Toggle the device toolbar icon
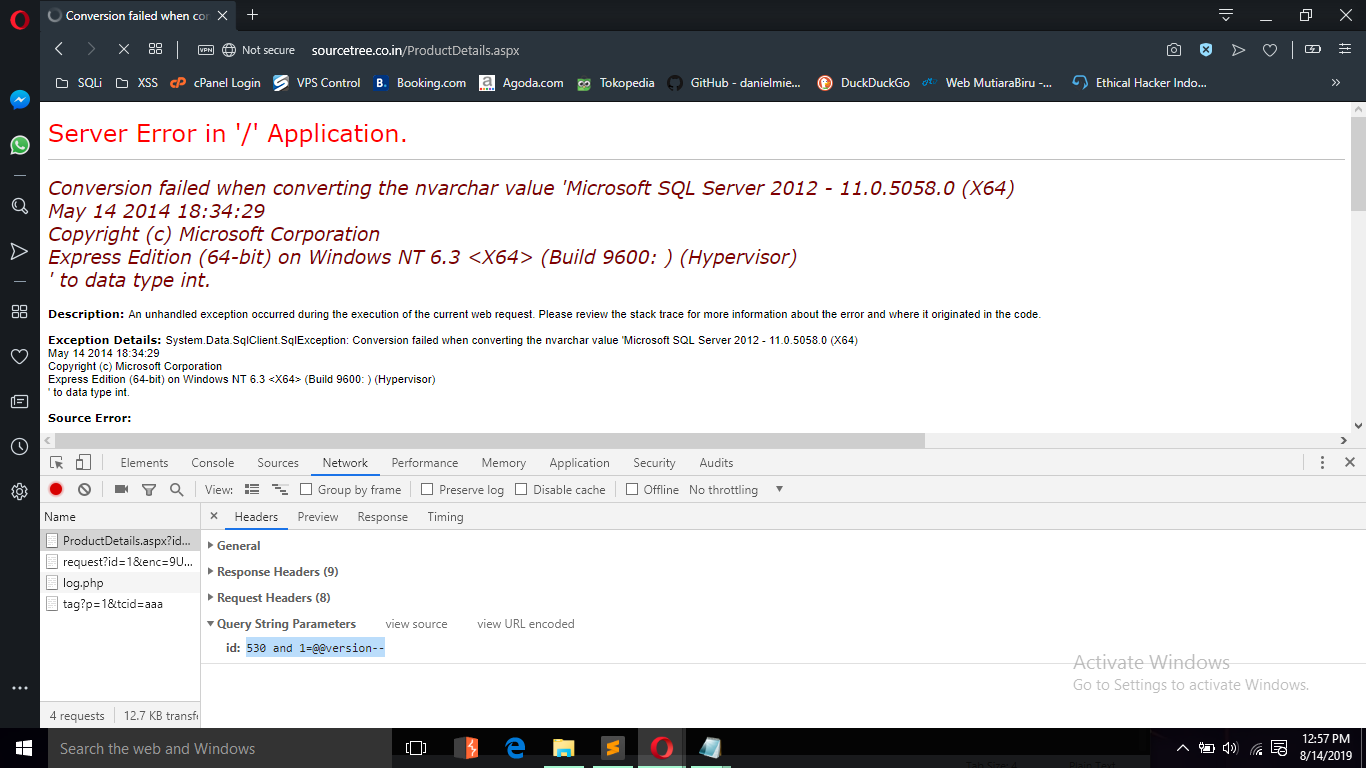 click(83, 463)
